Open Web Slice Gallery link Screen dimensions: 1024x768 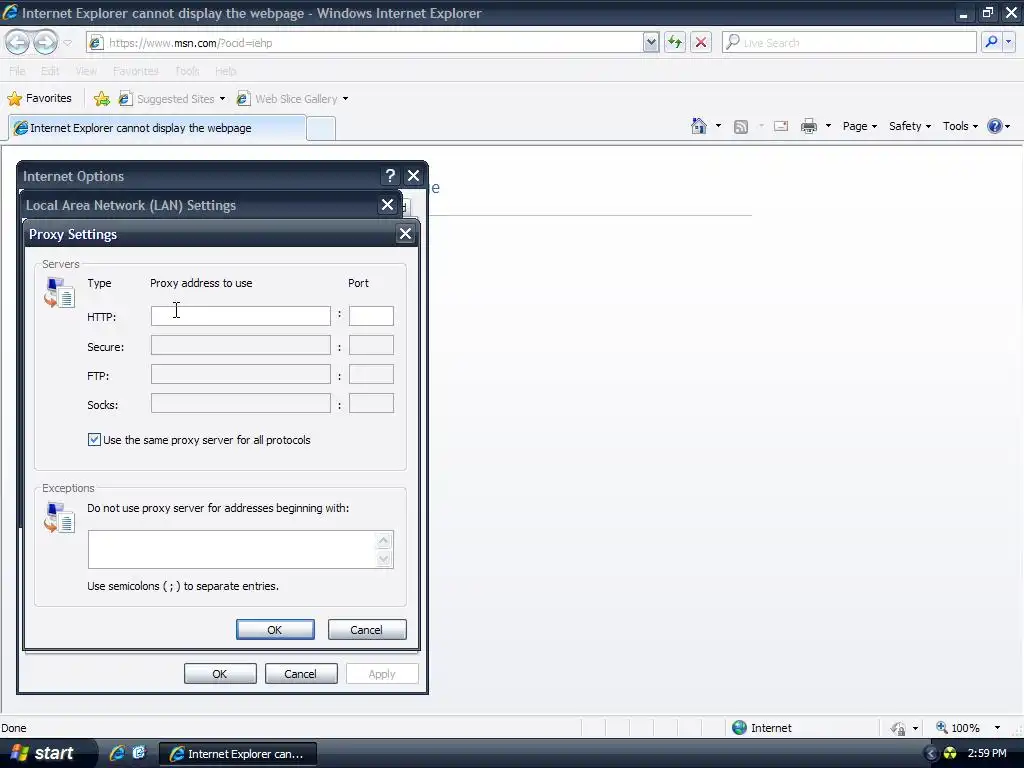pyautogui.click(x=292, y=99)
